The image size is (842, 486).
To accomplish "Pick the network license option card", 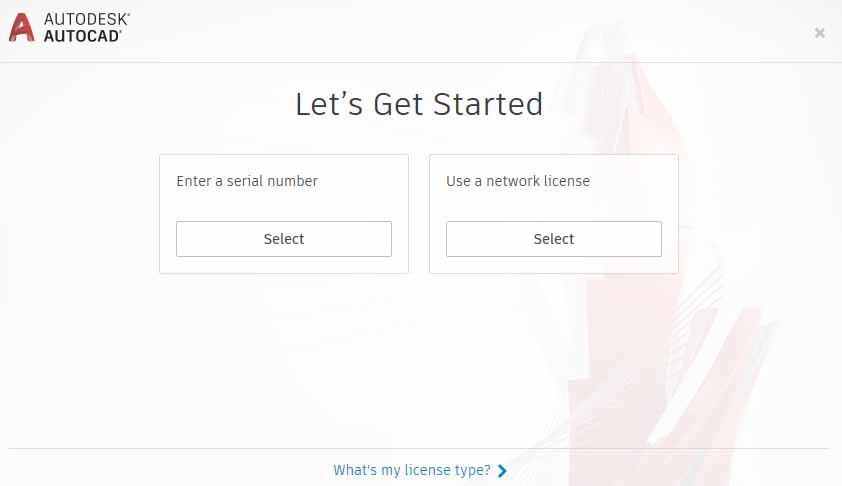I will click(554, 214).
